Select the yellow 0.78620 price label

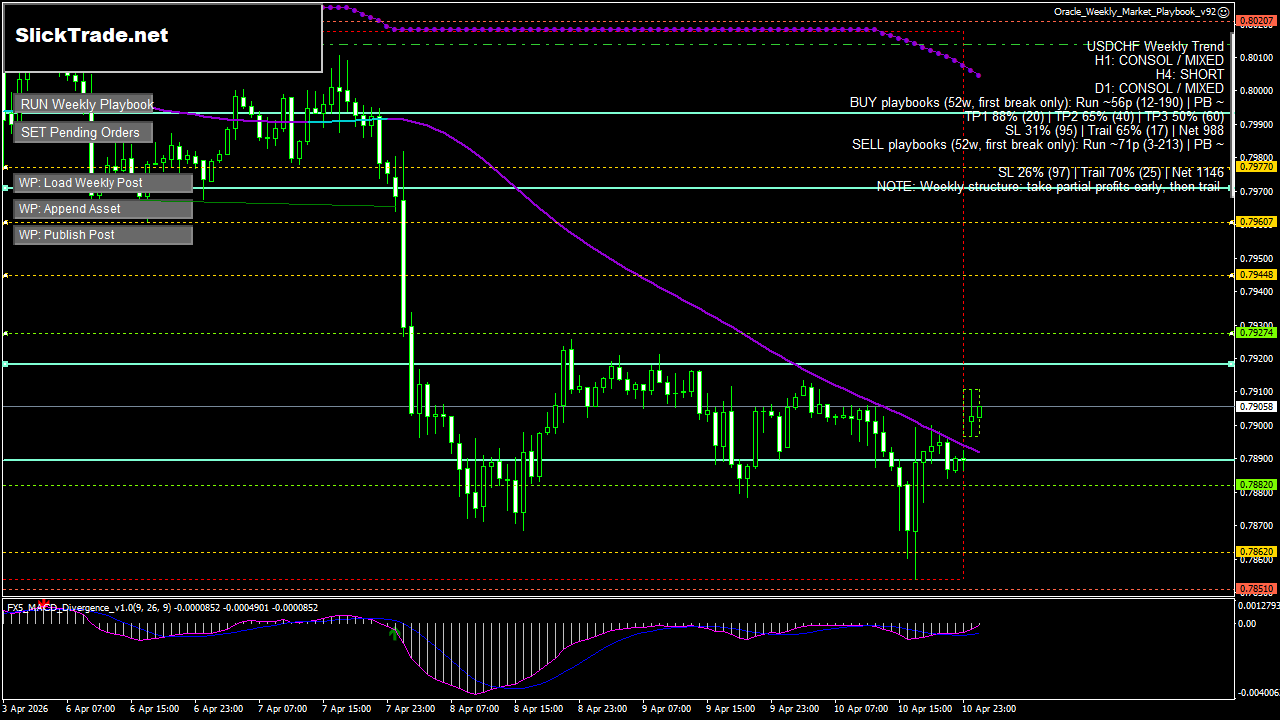coord(1257,551)
